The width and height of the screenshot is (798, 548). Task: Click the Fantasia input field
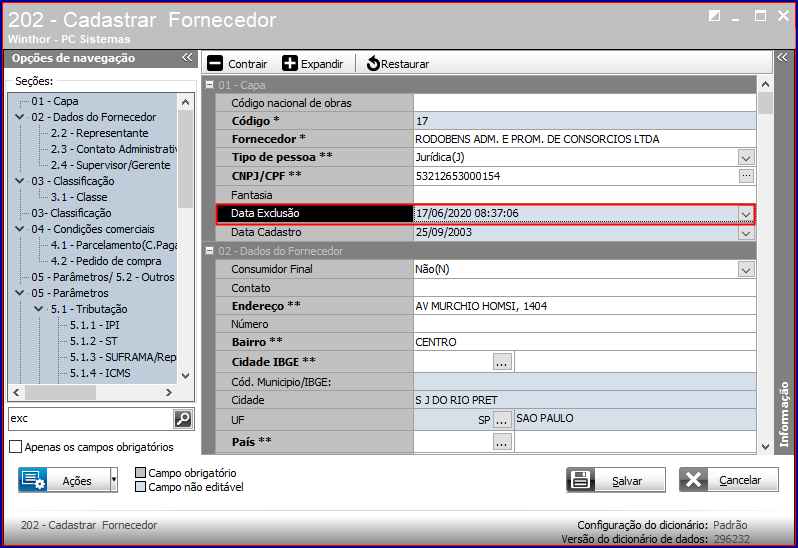coord(585,195)
